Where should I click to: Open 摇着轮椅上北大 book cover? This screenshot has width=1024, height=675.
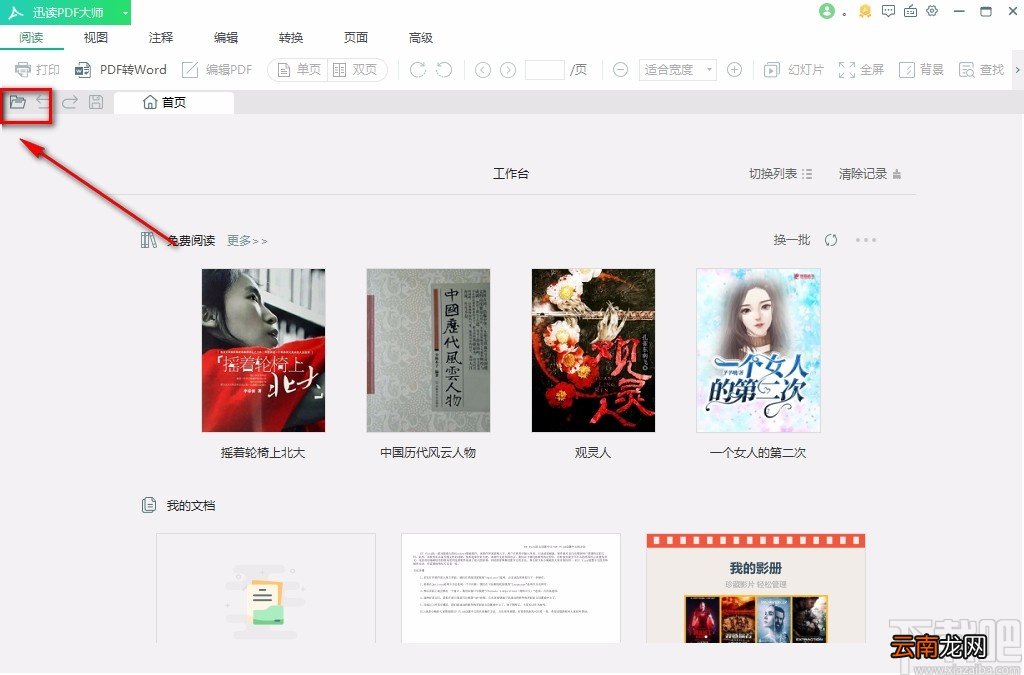pyautogui.click(x=263, y=350)
